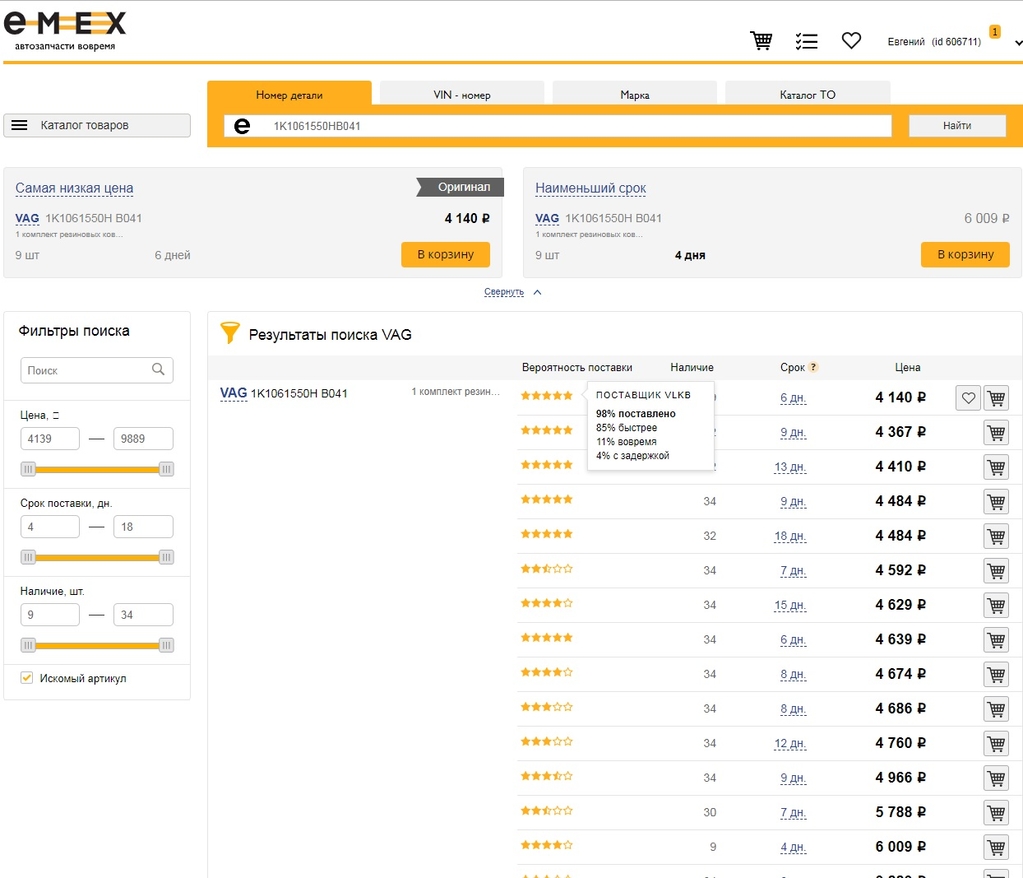Click the Цена sort icon in filters
The width and height of the screenshot is (1023, 878).
55,416
